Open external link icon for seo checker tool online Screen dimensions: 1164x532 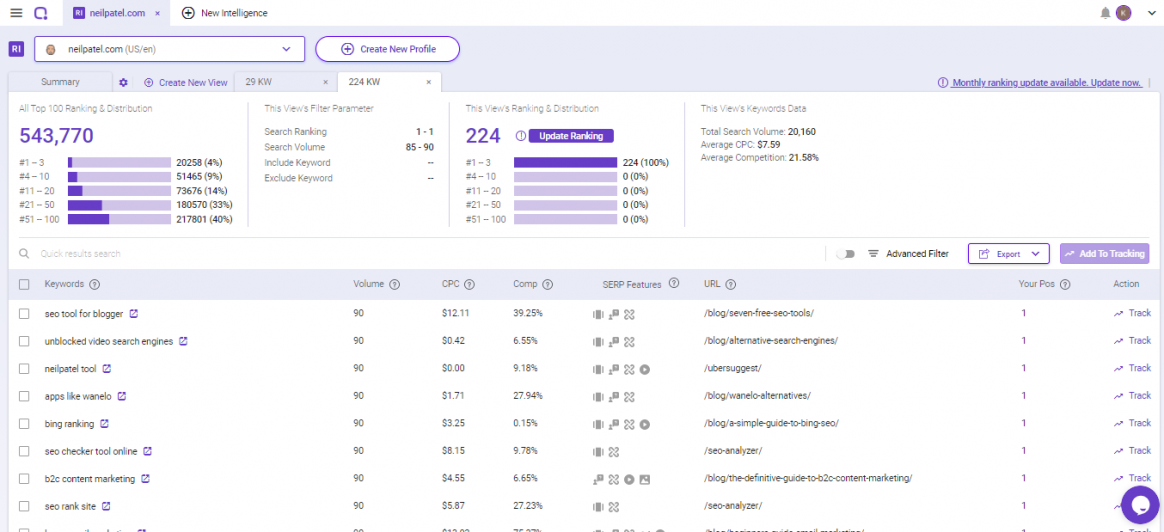click(148, 451)
